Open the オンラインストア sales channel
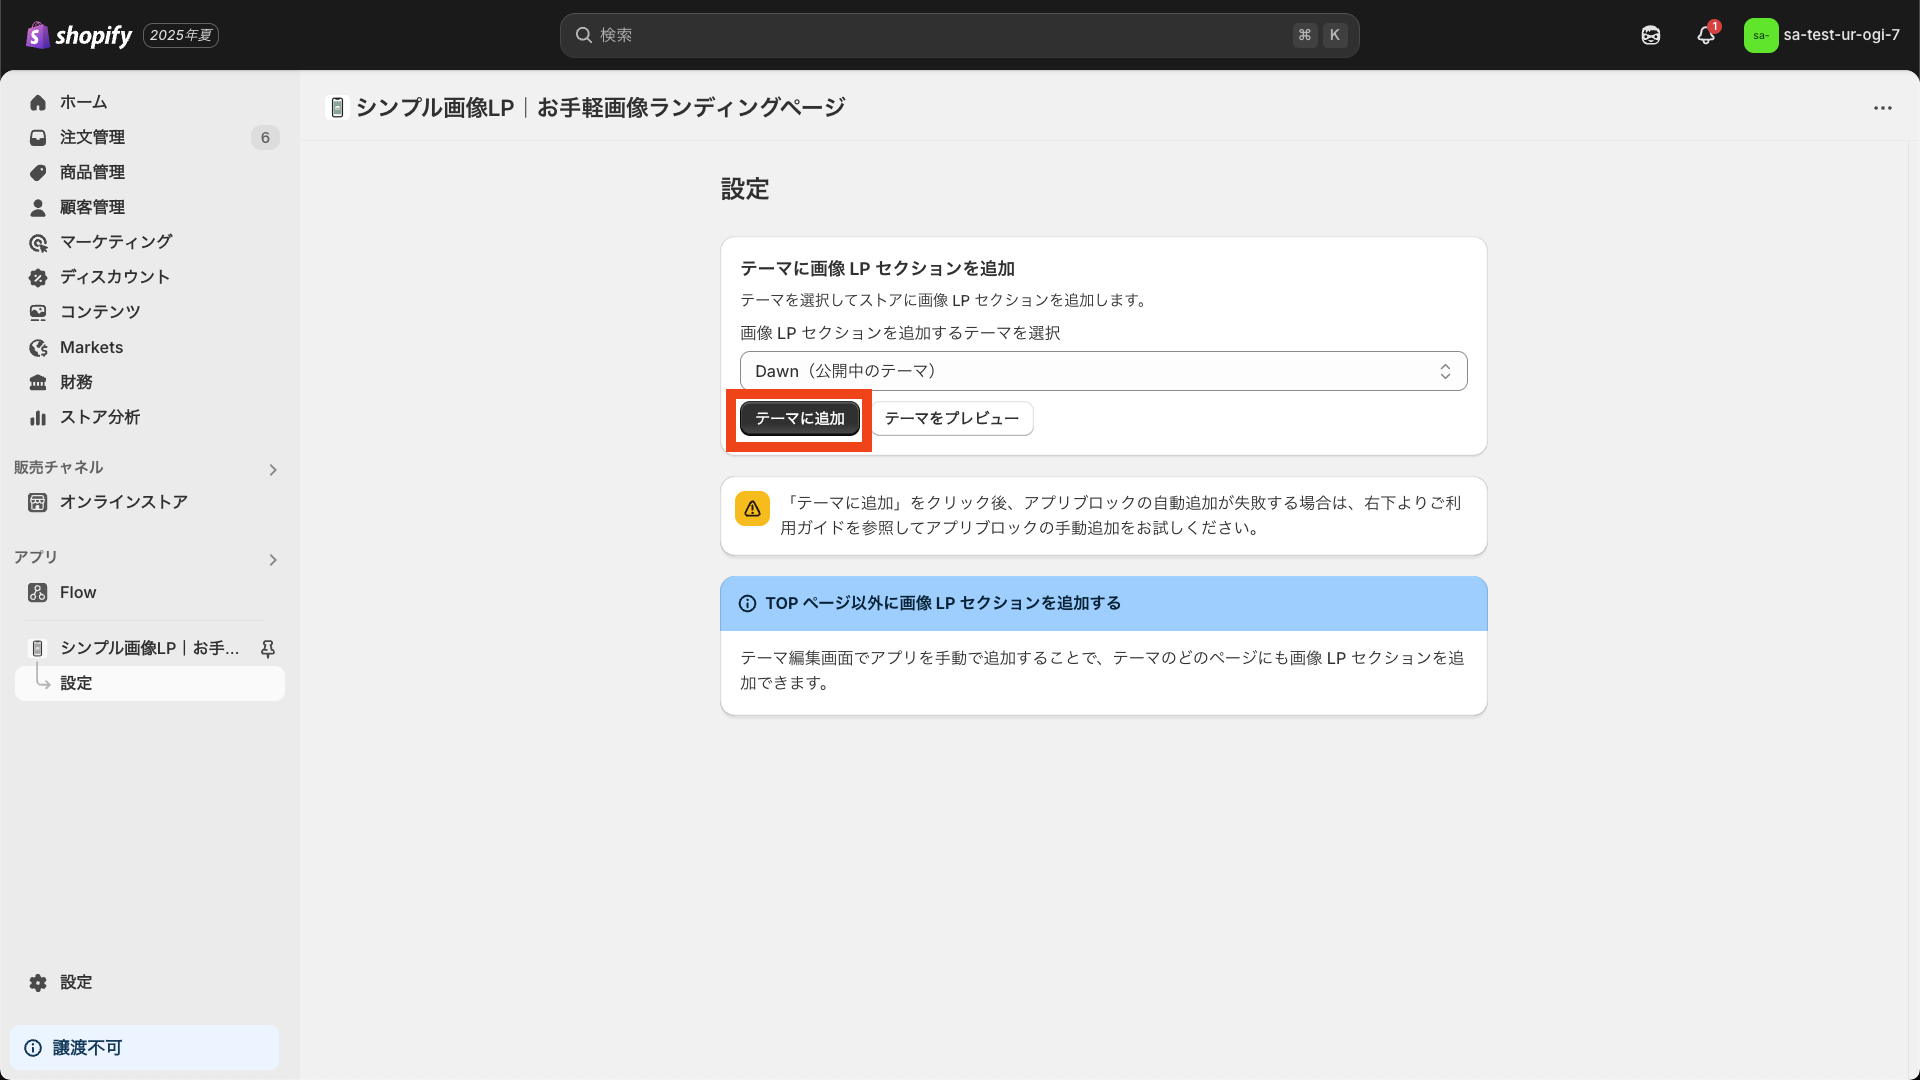The height and width of the screenshot is (1080, 1920). click(122, 502)
